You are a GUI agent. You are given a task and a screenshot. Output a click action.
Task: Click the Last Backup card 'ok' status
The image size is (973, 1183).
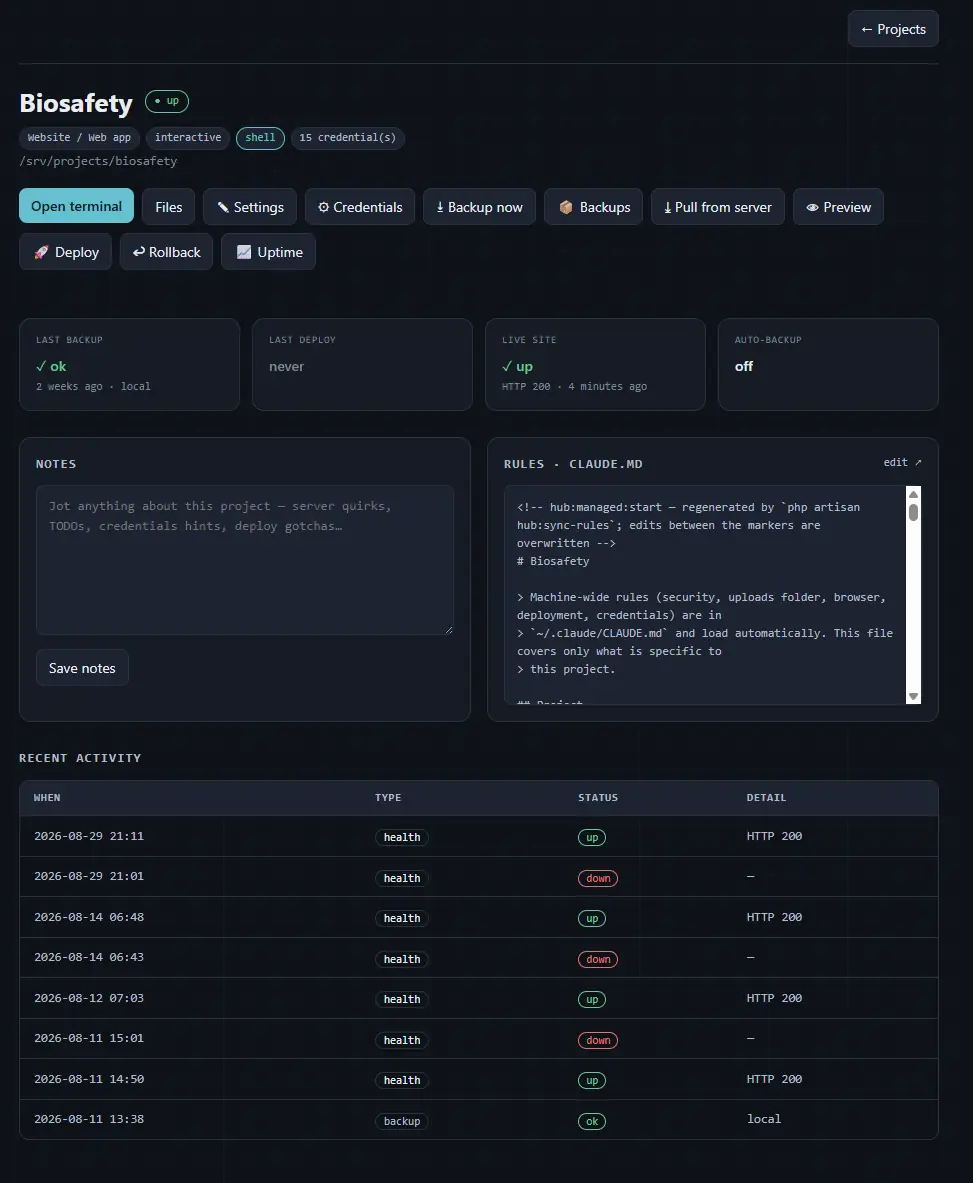tap(51, 366)
